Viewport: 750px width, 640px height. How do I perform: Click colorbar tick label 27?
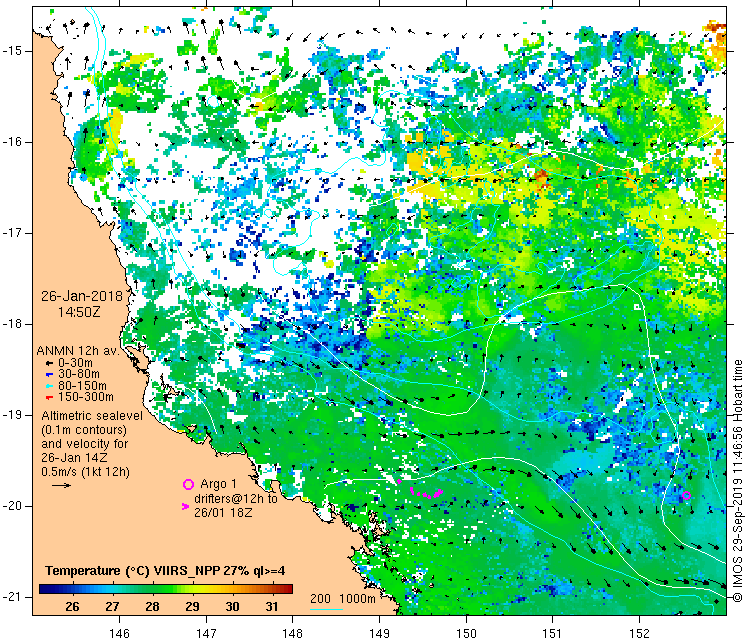pos(112,607)
